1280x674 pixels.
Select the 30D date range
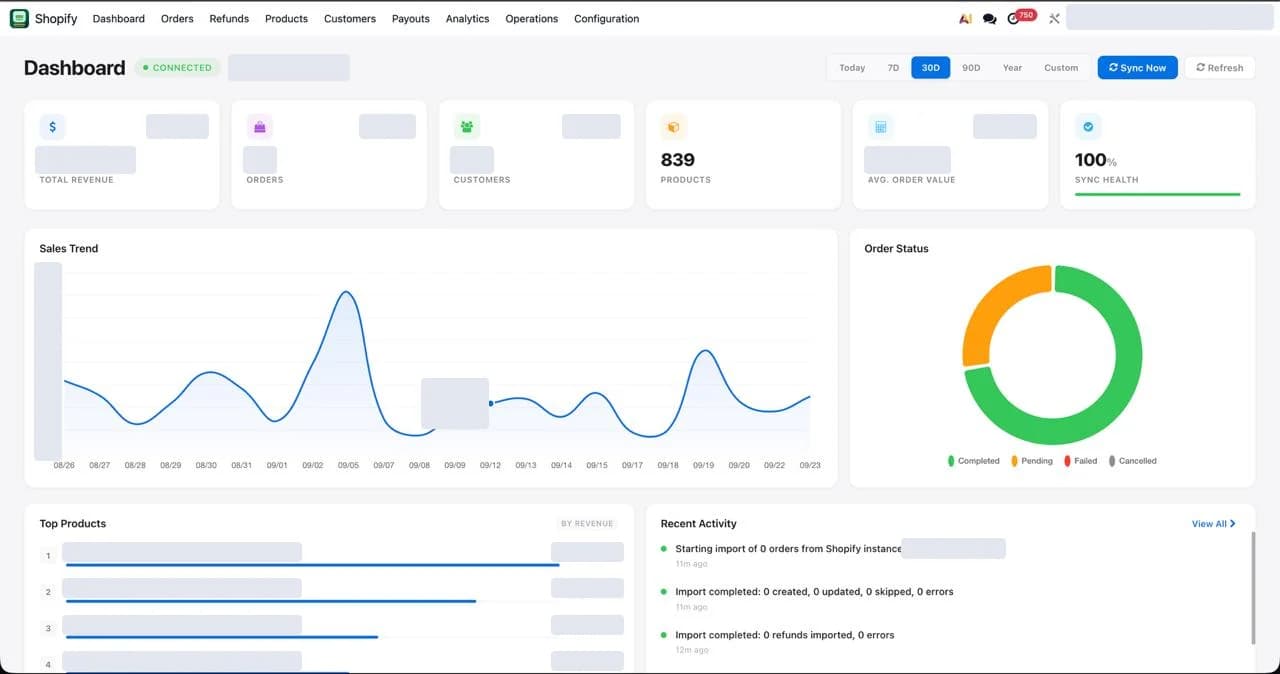point(930,68)
